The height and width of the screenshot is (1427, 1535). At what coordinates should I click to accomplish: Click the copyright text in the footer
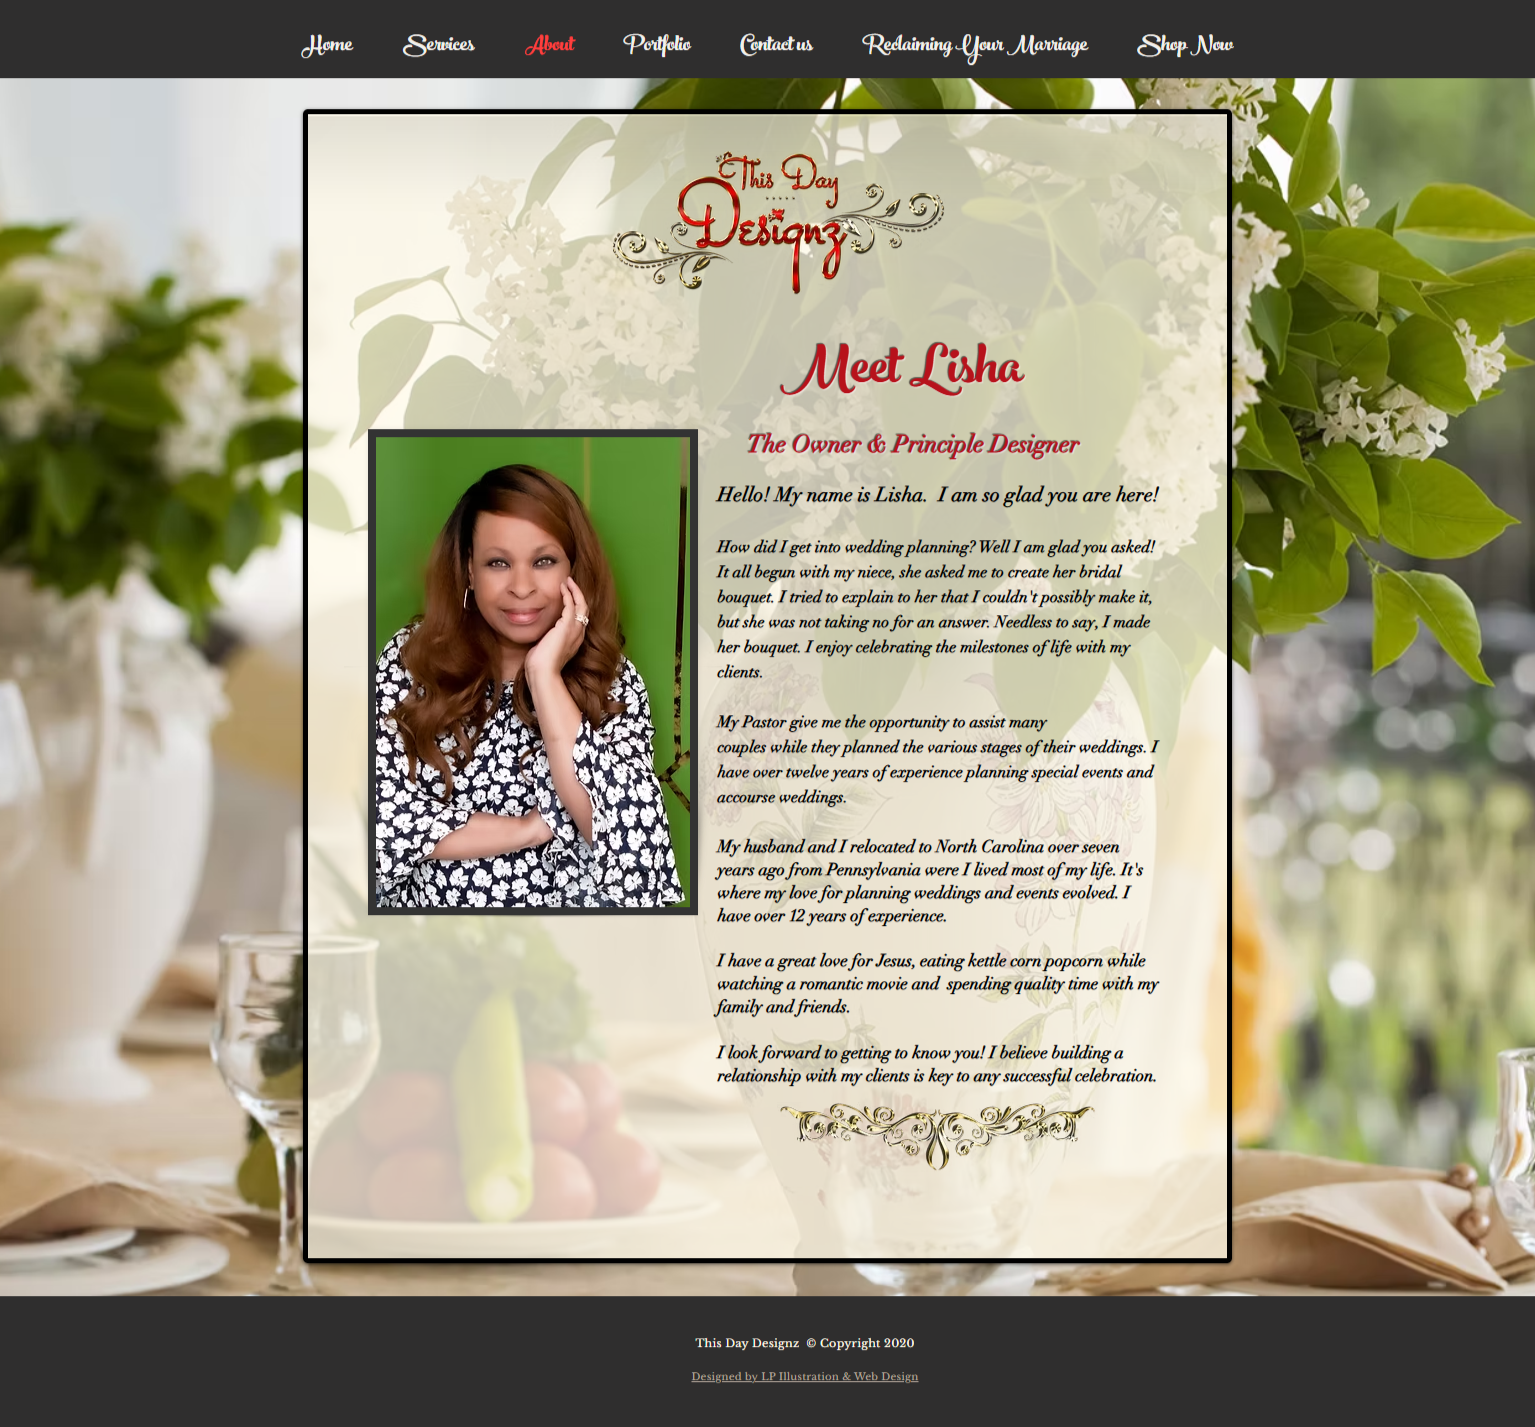(804, 1343)
